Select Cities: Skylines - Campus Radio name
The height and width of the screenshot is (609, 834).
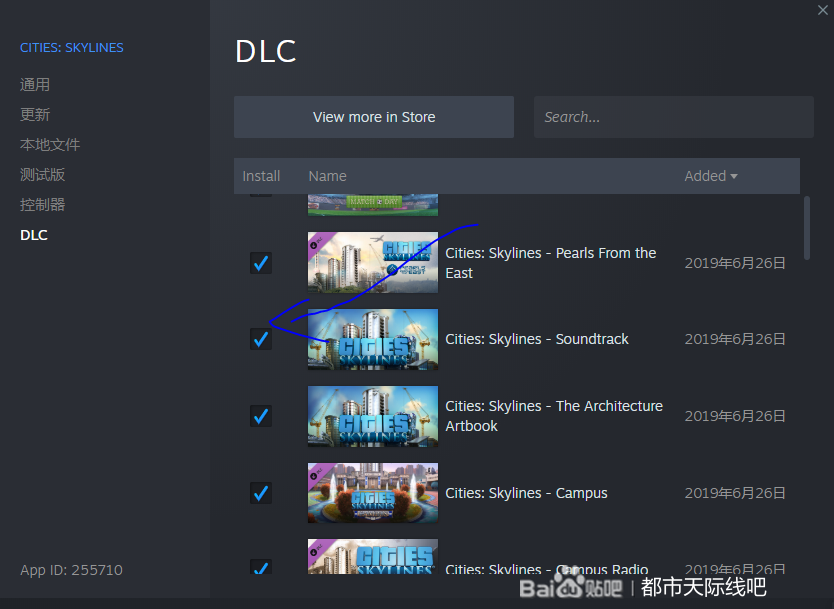[547, 569]
